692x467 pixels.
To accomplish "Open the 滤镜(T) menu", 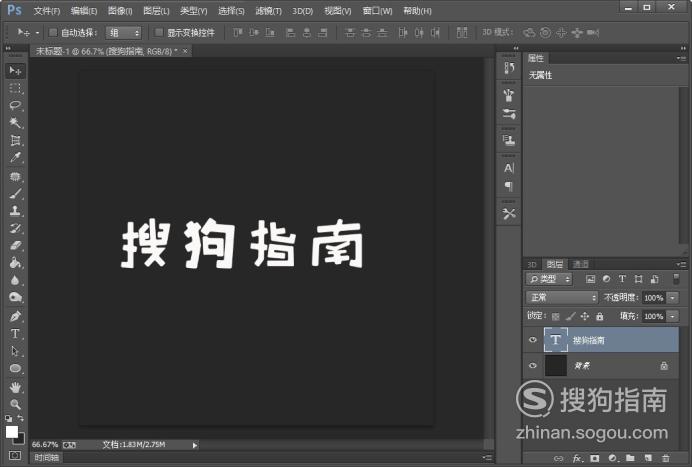I will pyautogui.click(x=268, y=11).
